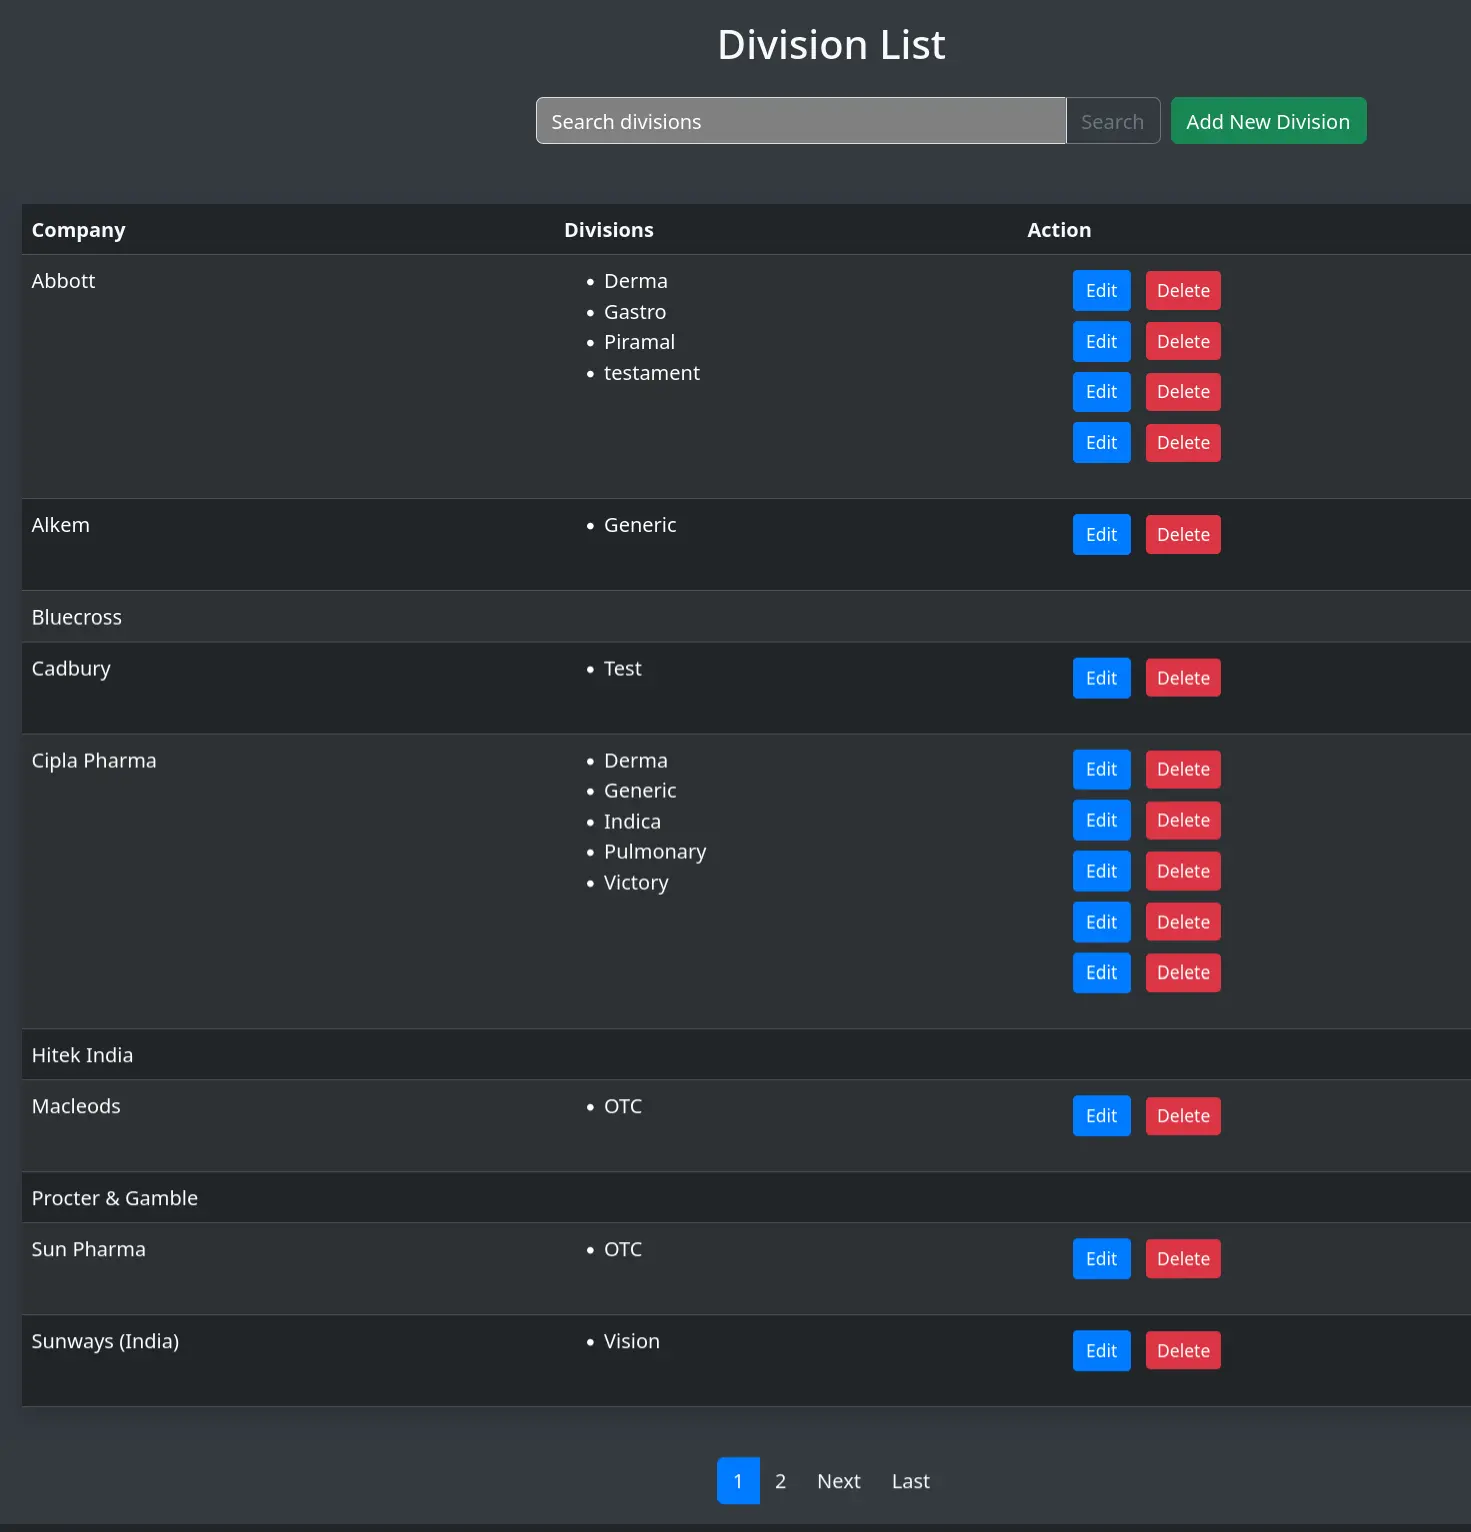
Task: Click the Hitek India company name
Action: coord(82,1055)
